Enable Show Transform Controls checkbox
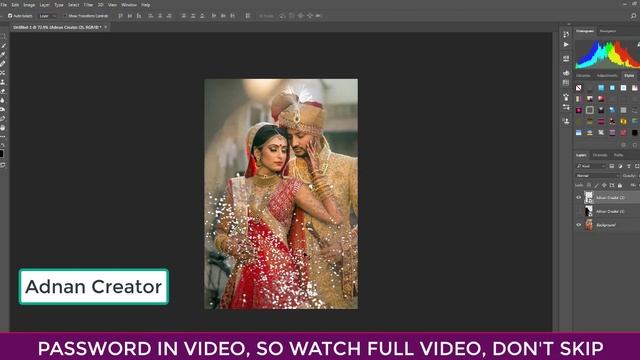The height and width of the screenshot is (360, 640). coord(65,16)
